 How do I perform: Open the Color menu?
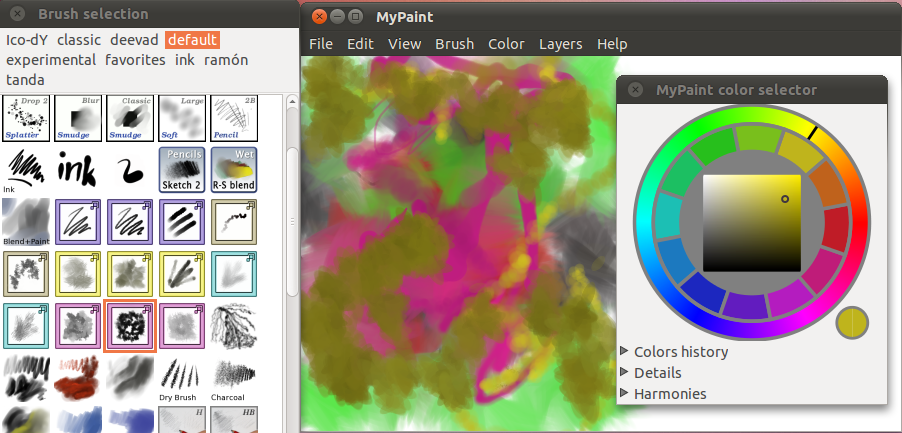(x=506, y=44)
